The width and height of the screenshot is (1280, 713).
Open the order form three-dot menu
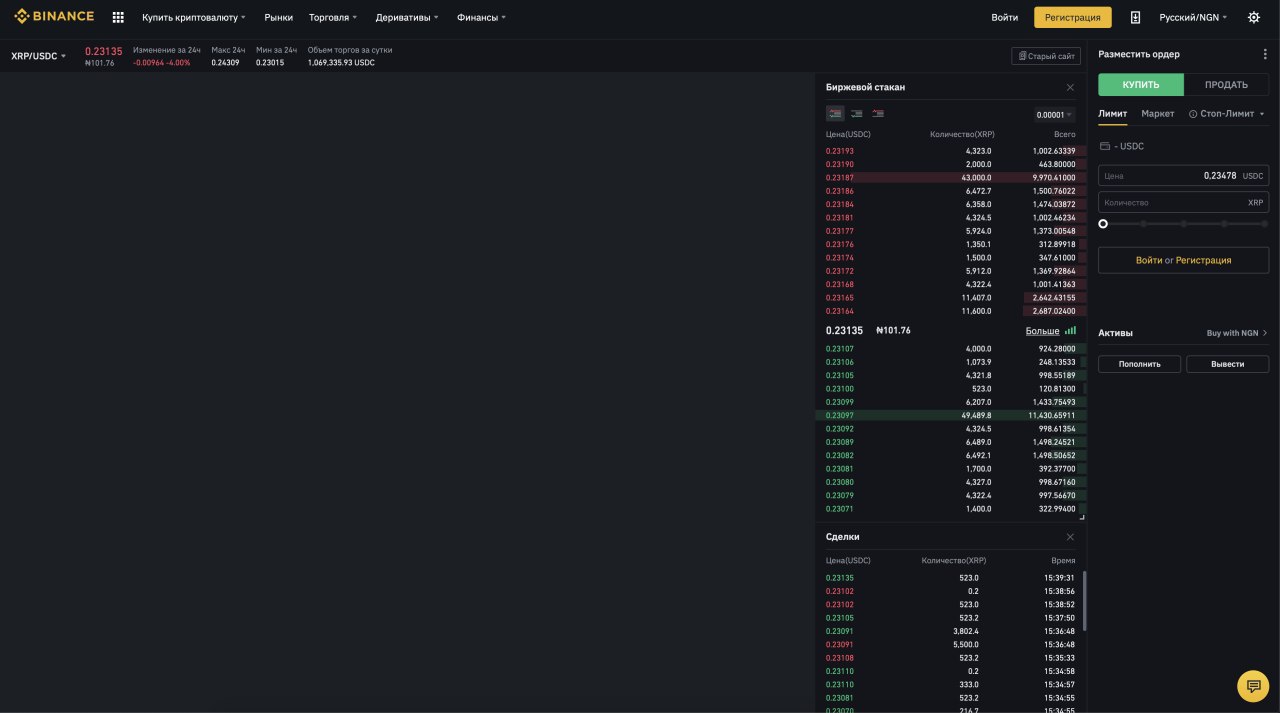1265,54
